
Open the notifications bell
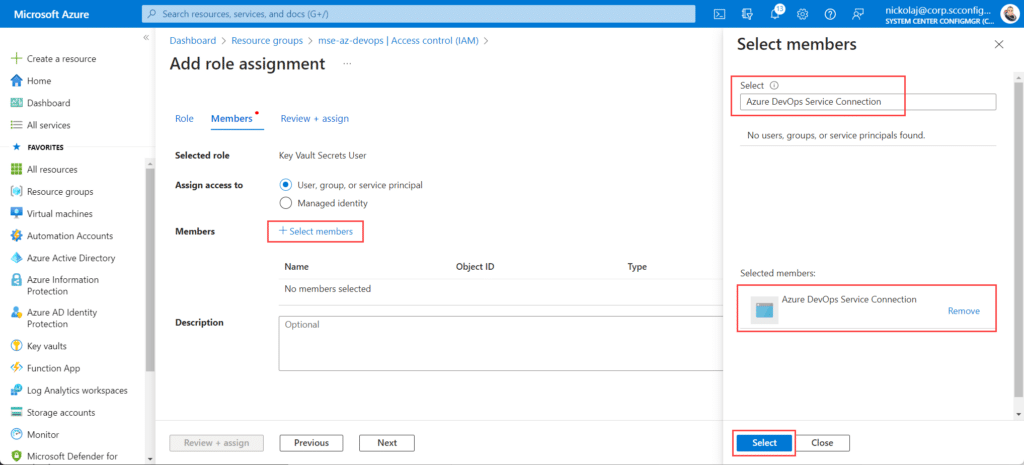click(x=775, y=14)
